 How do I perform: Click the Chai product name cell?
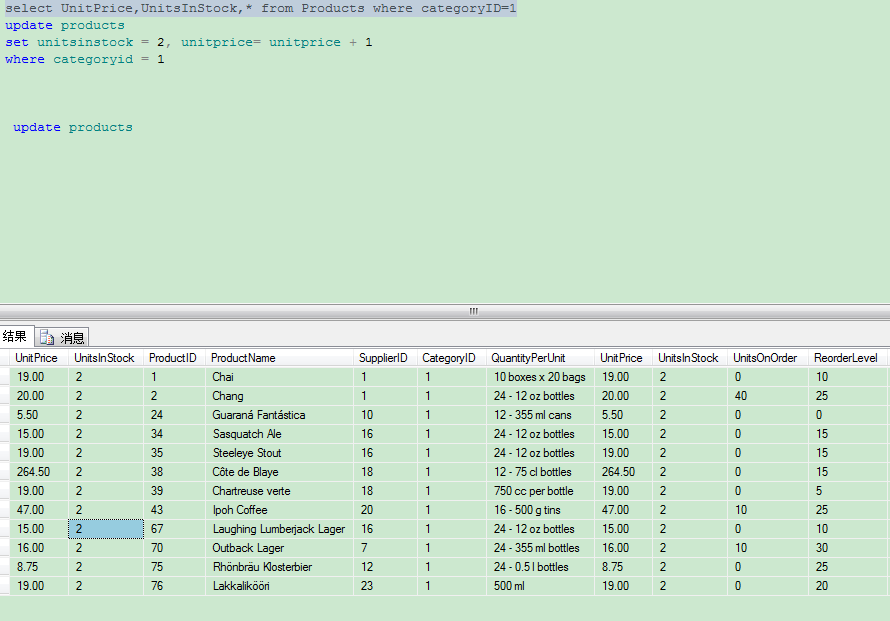click(x=279, y=377)
